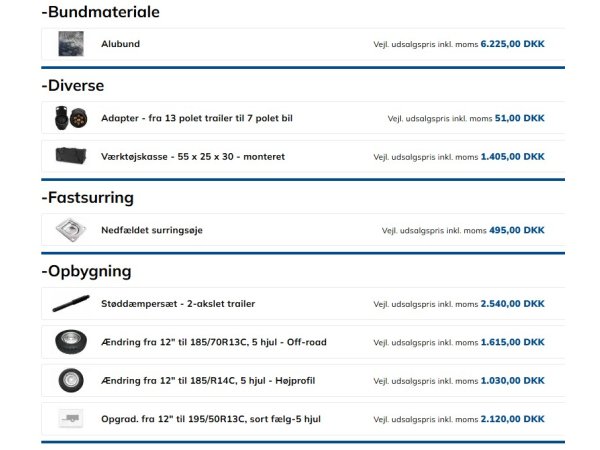
Task: Open the Adapter 13 polet trailer link
Action: [196, 118]
